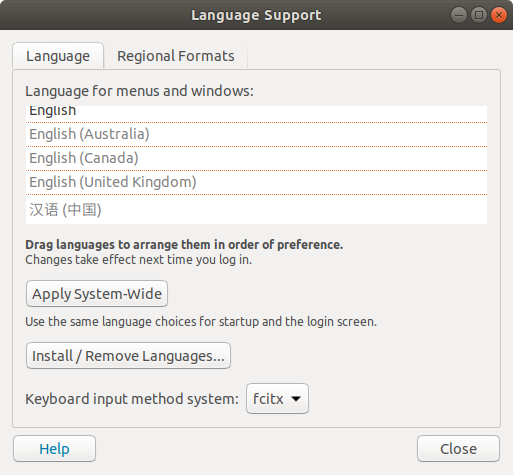Image resolution: width=513 pixels, height=475 pixels.
Task: Click the Language Support title bar text
Action: pyautogui.click(x=256, y=15)
